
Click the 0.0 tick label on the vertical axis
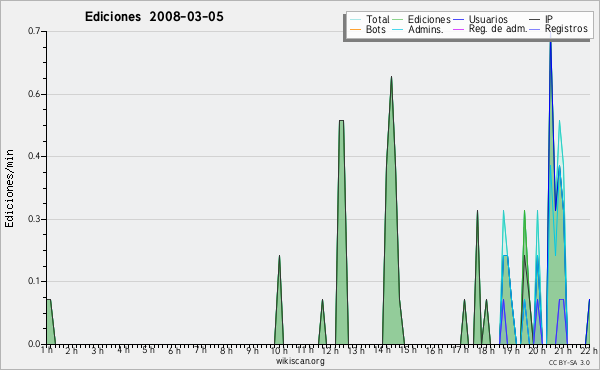click(34, 344)
